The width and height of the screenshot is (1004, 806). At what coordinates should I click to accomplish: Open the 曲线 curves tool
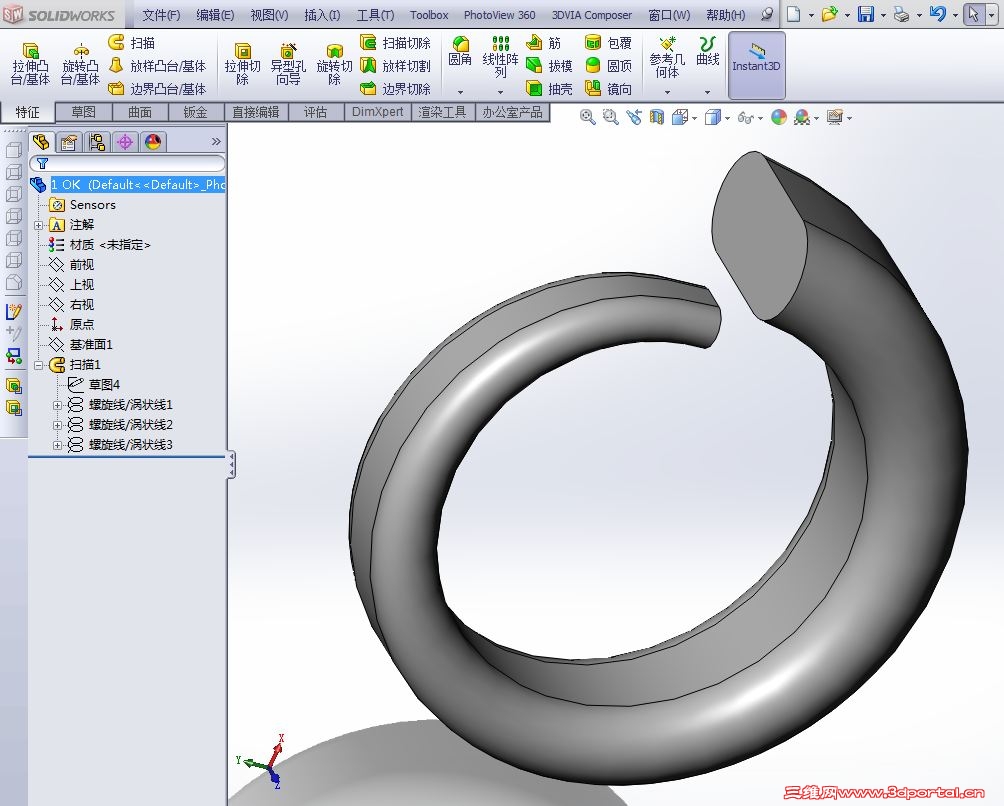708,51
